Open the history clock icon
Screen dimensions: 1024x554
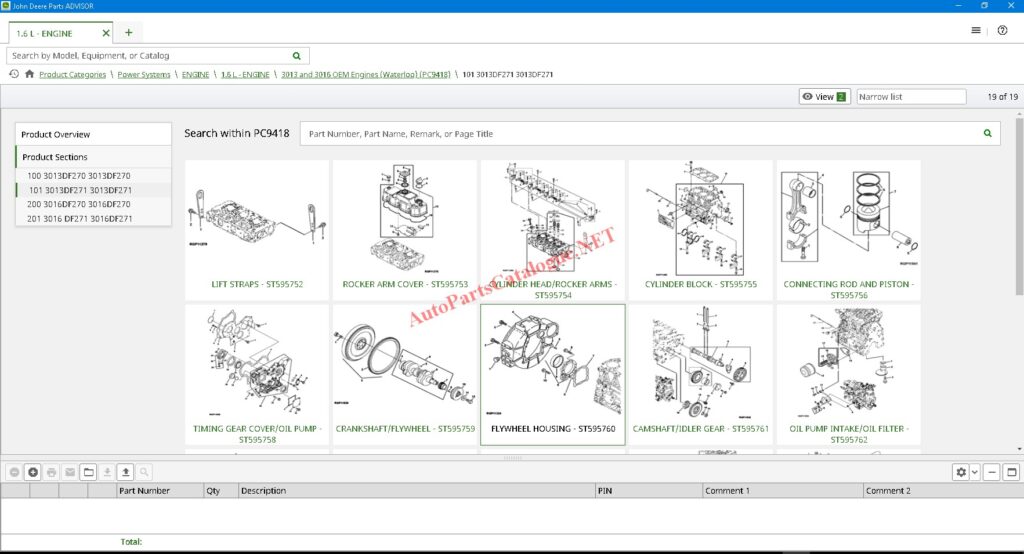coord(14,74)
